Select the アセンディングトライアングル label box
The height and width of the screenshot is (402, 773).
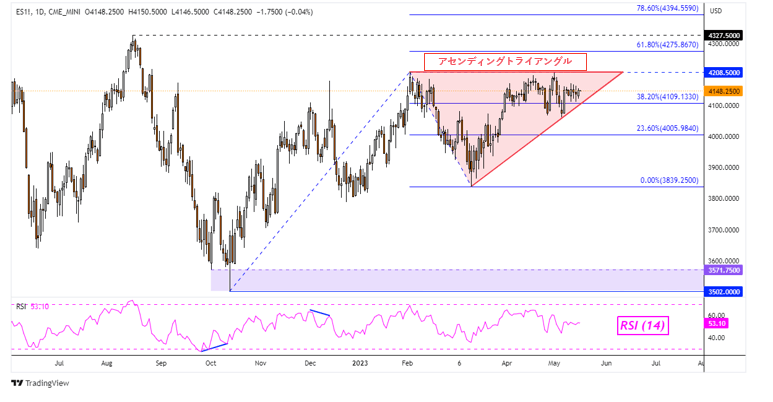(505, 62)
